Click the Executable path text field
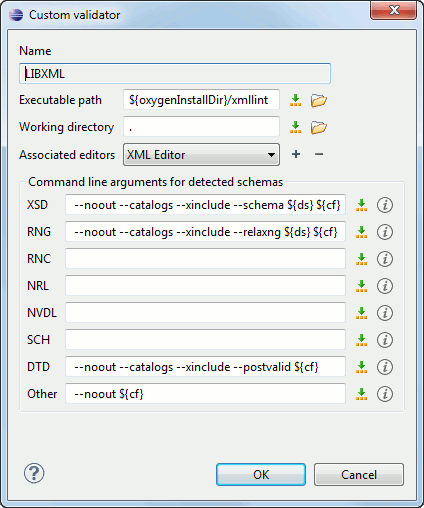This screenshot has width=424, height=508. 201,99
